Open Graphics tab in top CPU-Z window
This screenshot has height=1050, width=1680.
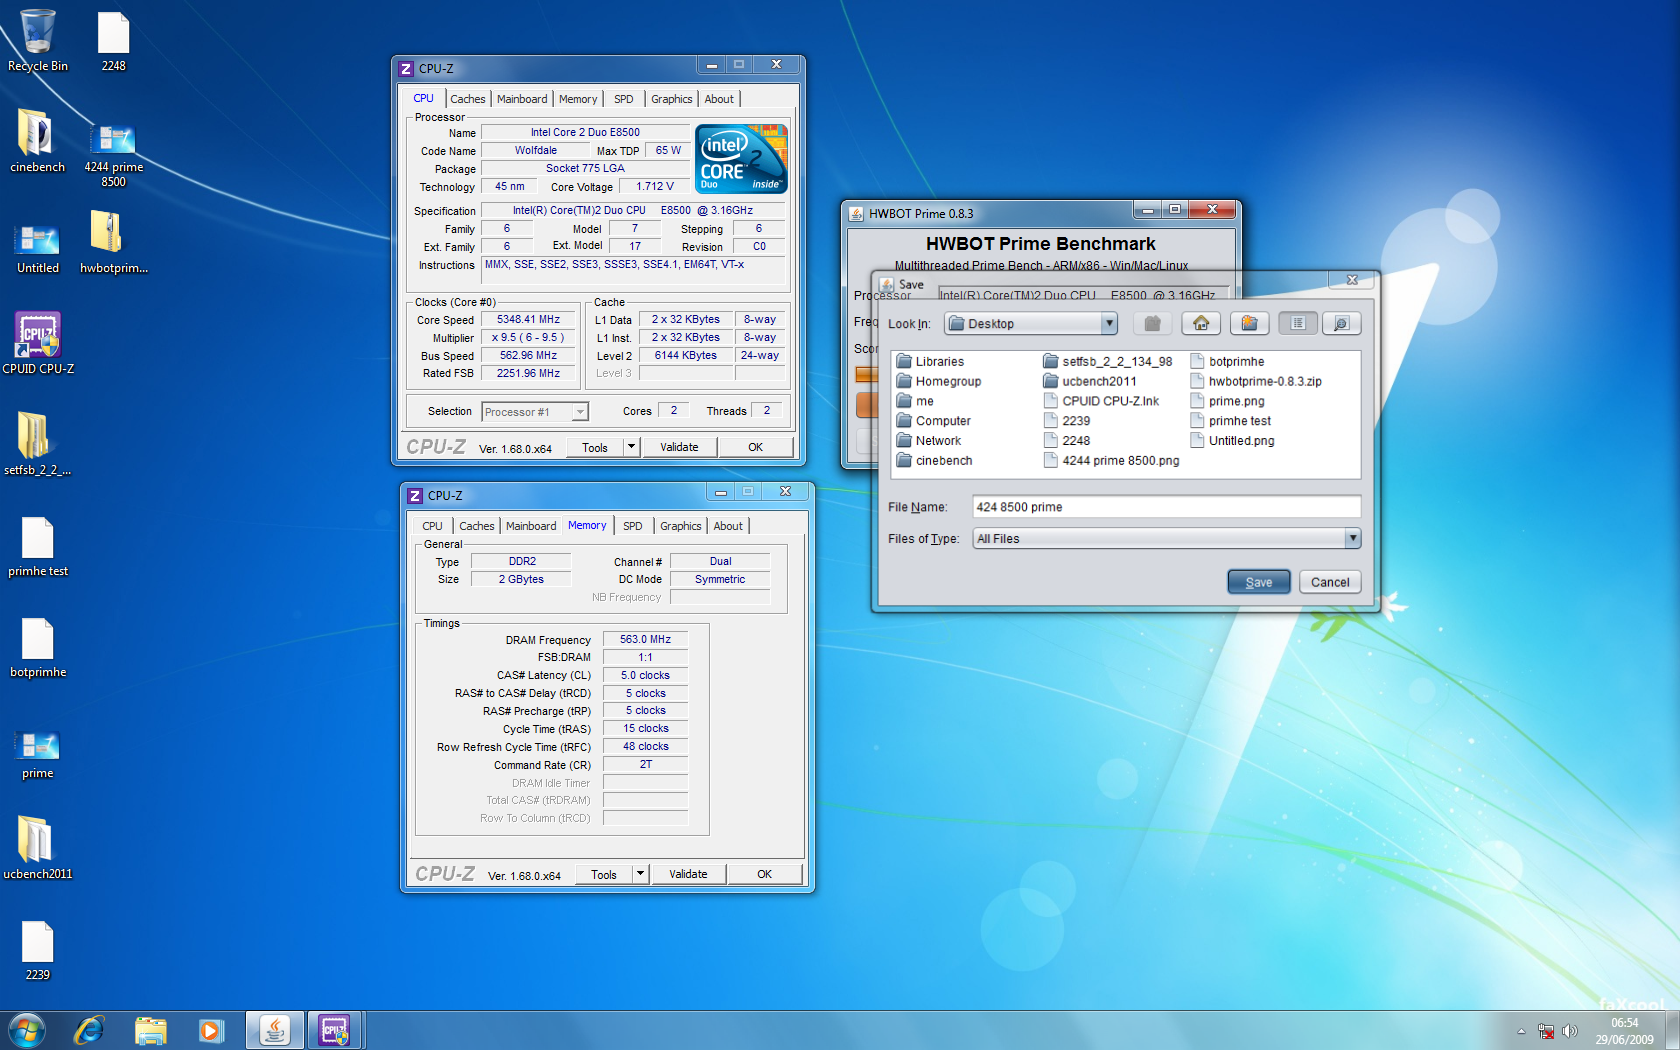click(x=671, y=99)
